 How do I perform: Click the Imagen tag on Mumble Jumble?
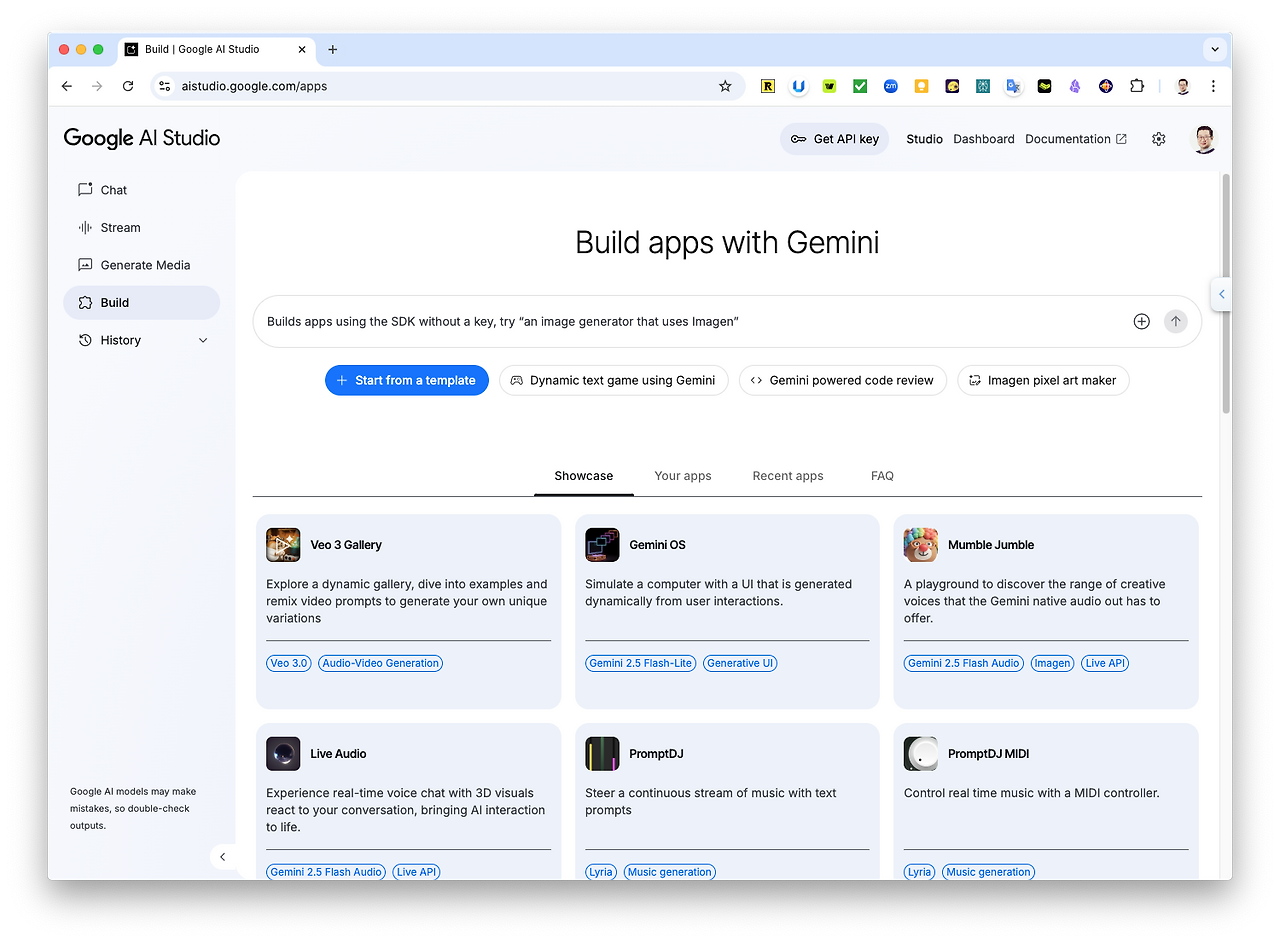point(1052,663)
